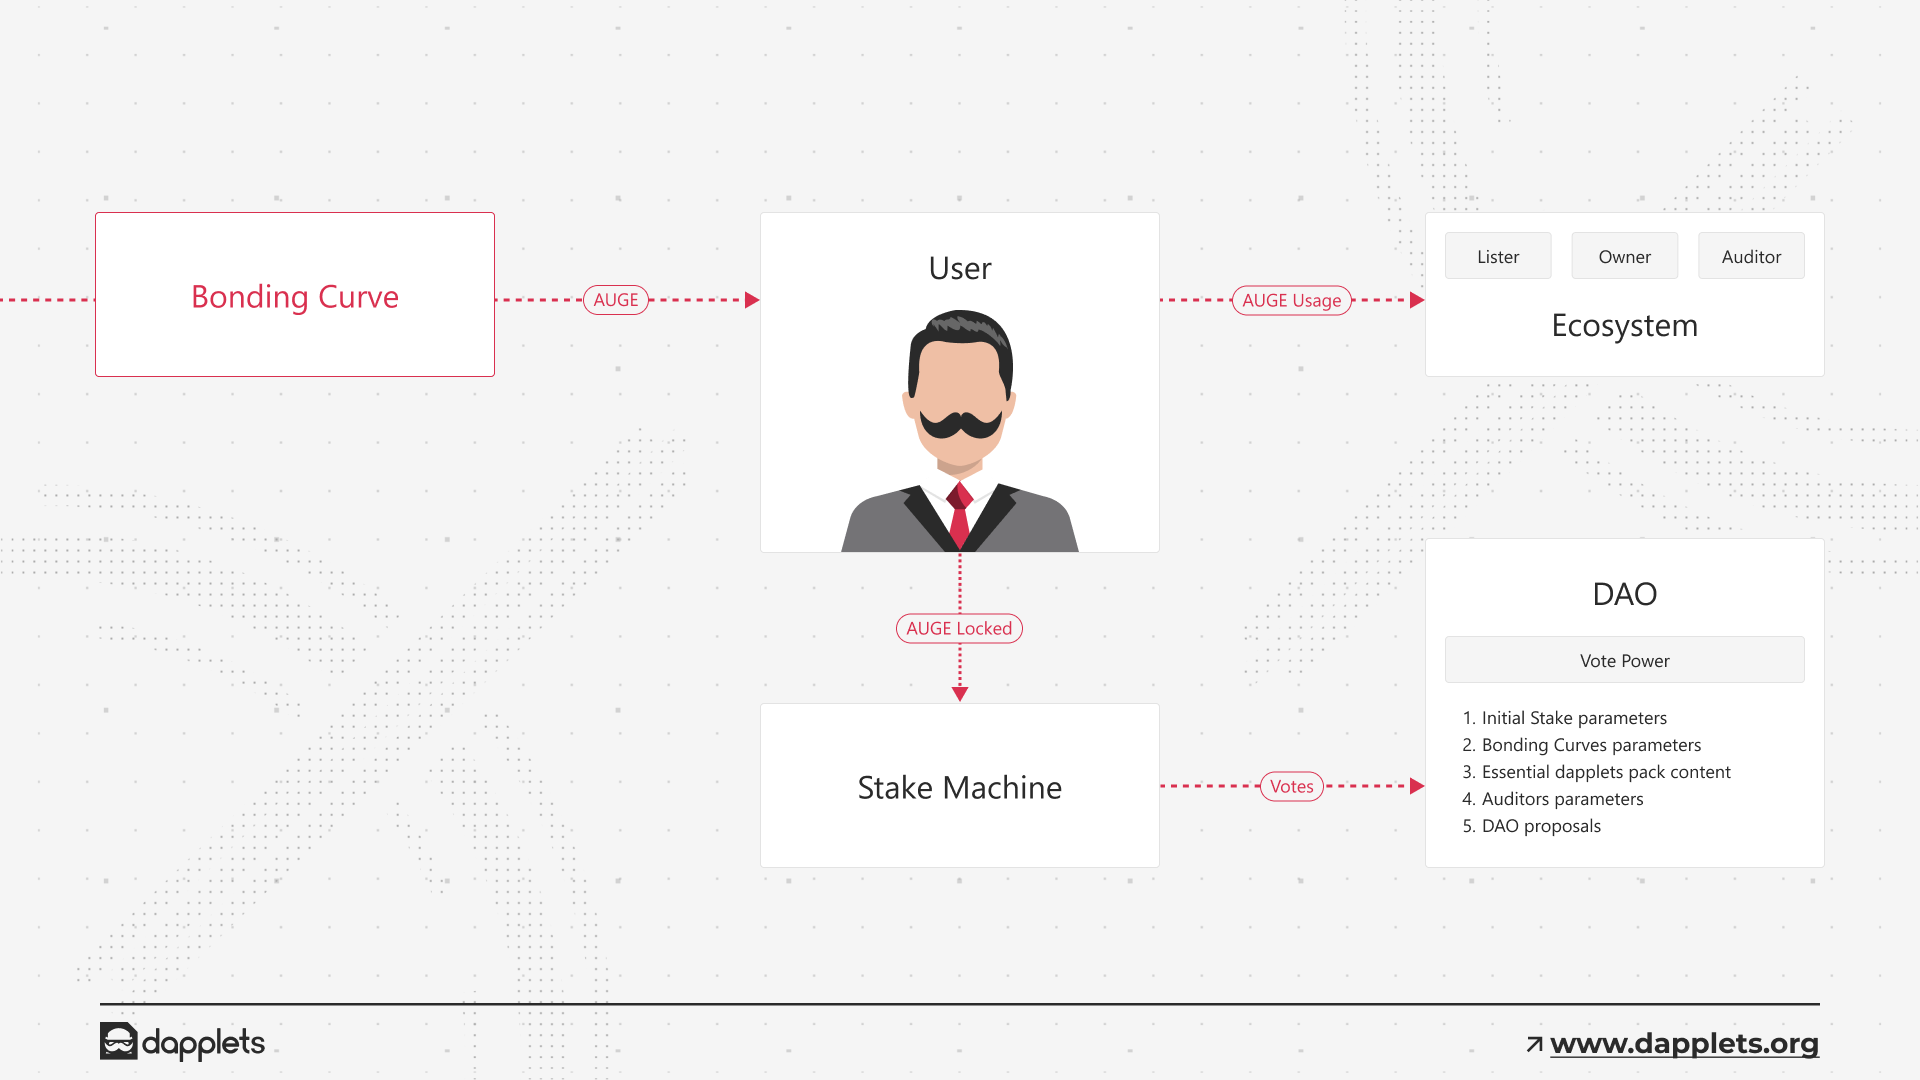Click the arrow icon beside website link
The height and width of the screenshot is (1080, 1920).
coord(1534,1044)
